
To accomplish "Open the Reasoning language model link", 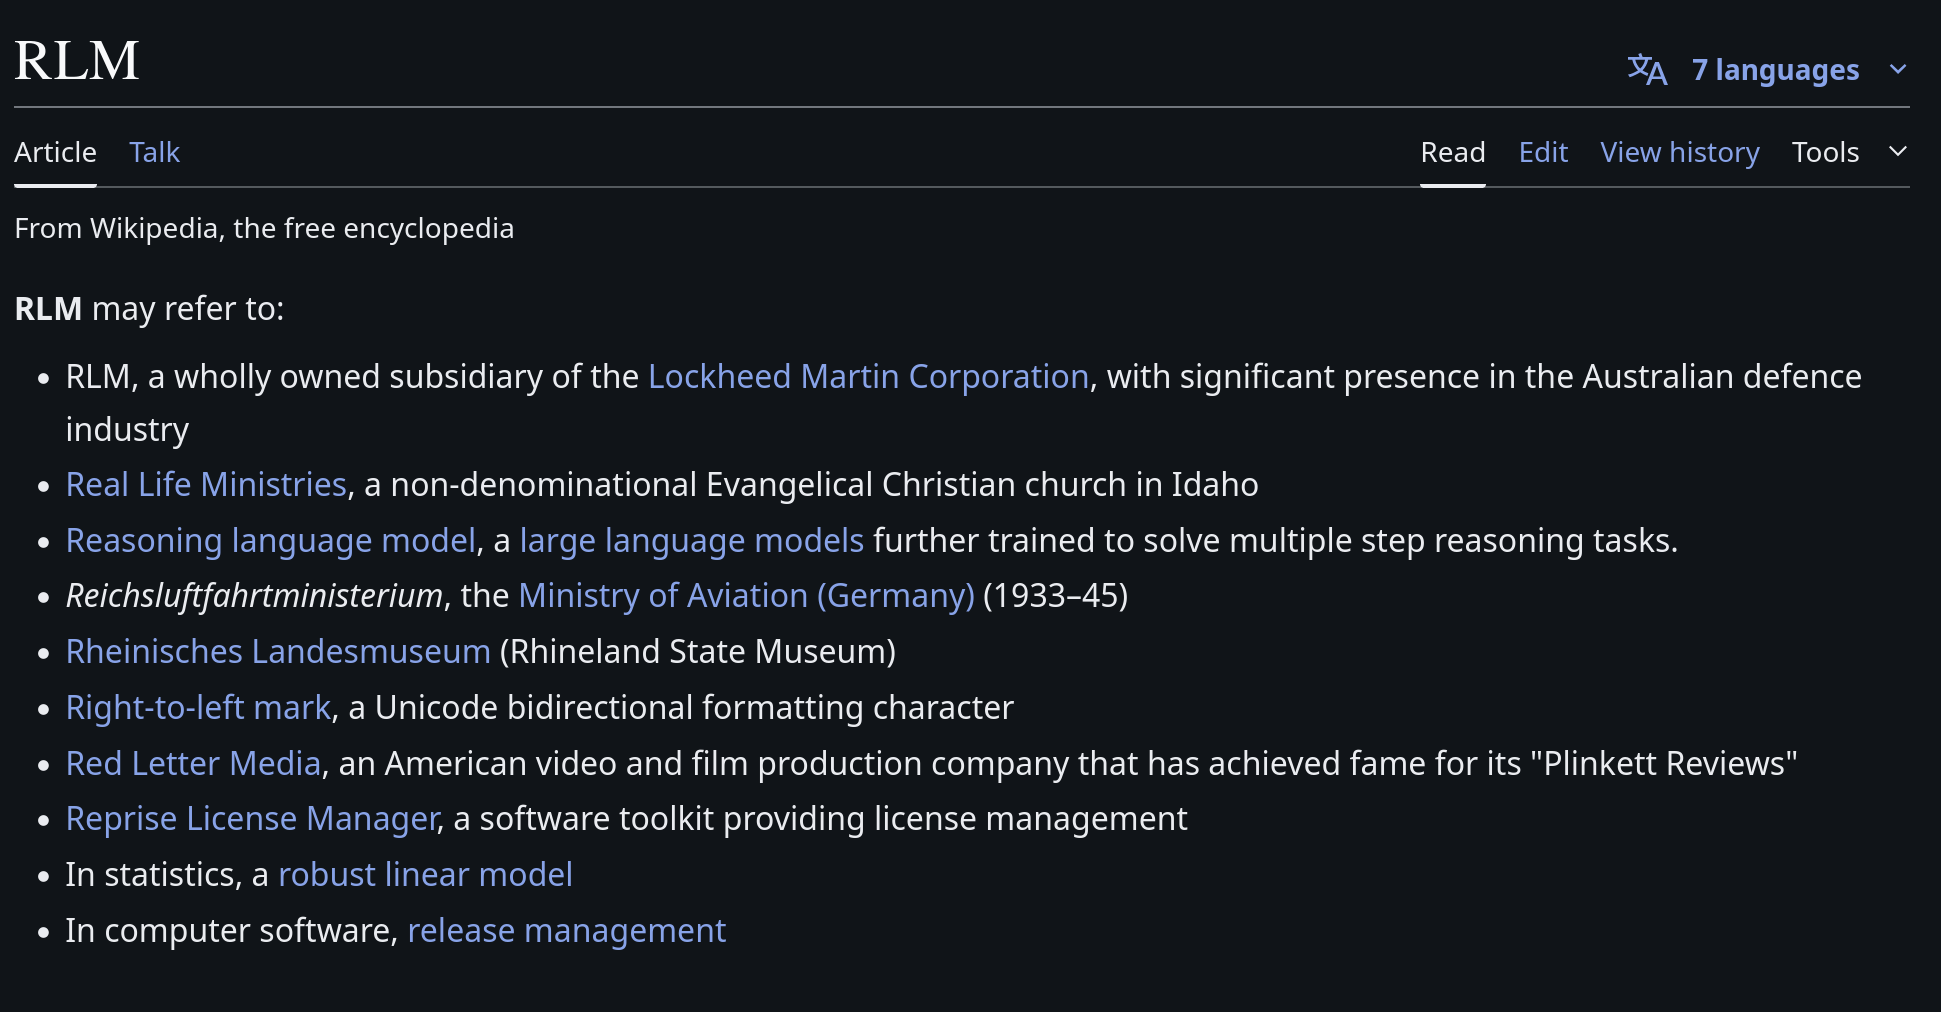I will [270, 541].
